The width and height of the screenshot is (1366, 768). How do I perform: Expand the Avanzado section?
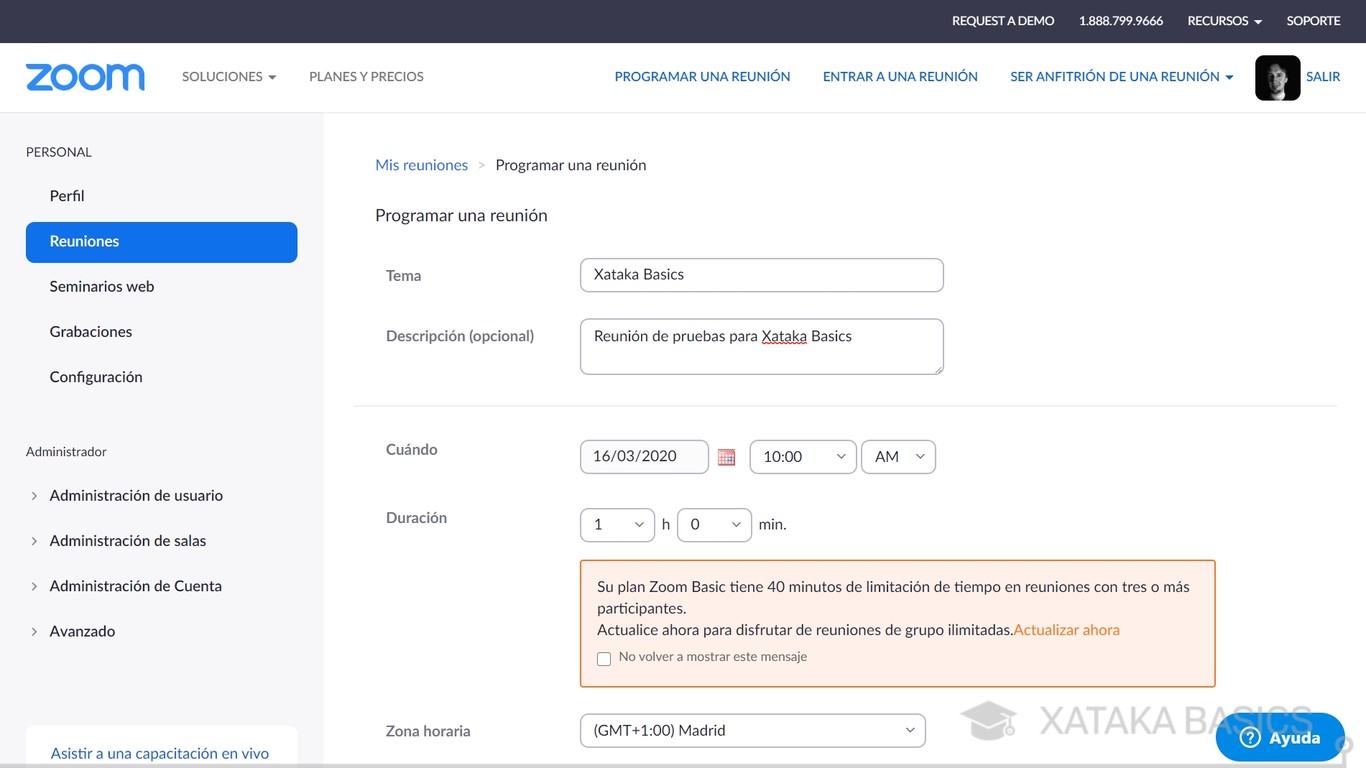pyautogui.click(x=82, y=632)
